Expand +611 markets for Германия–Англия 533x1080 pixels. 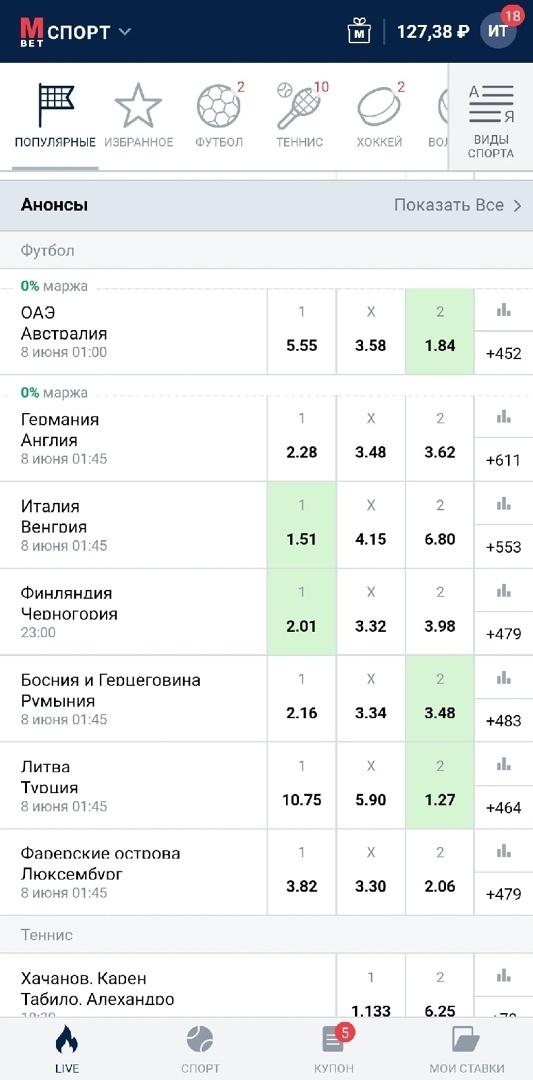tap(503, 460)
